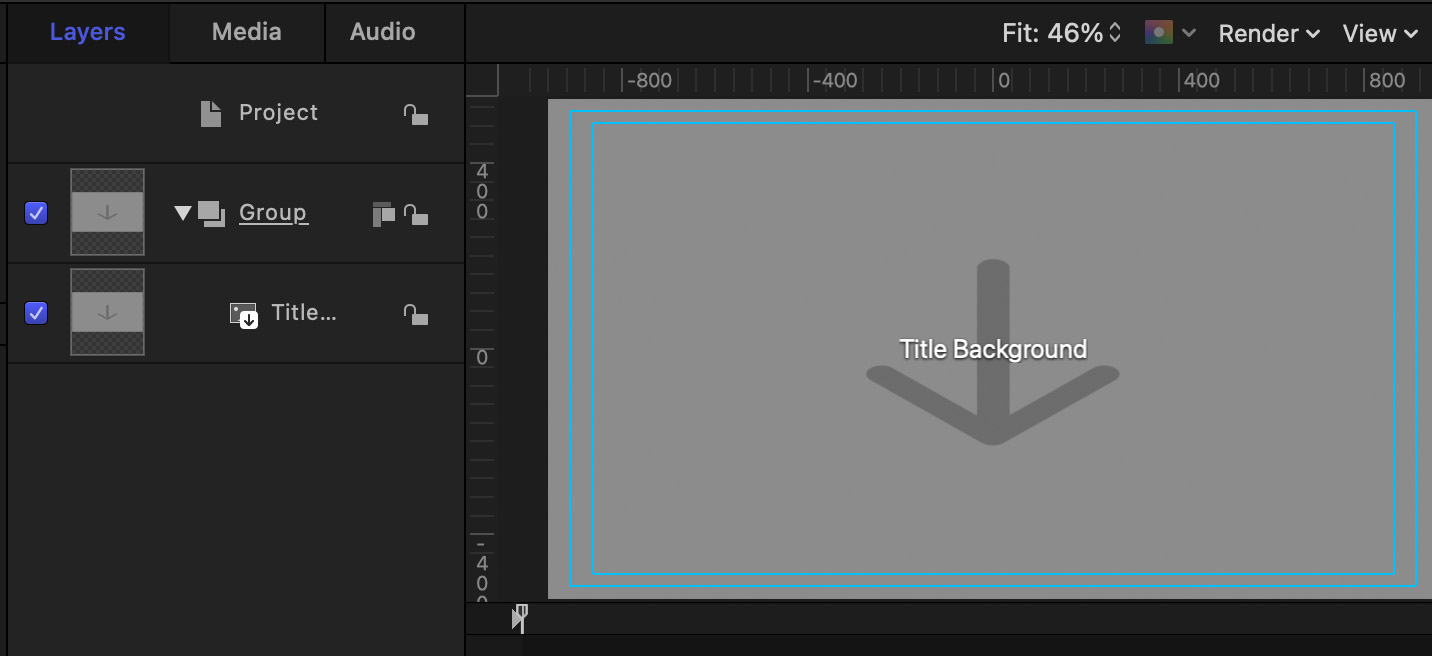This screenshot has width=1432, height=656.
Task: Open the Render dropdown menu
Action: click(x=1269, y=33)
